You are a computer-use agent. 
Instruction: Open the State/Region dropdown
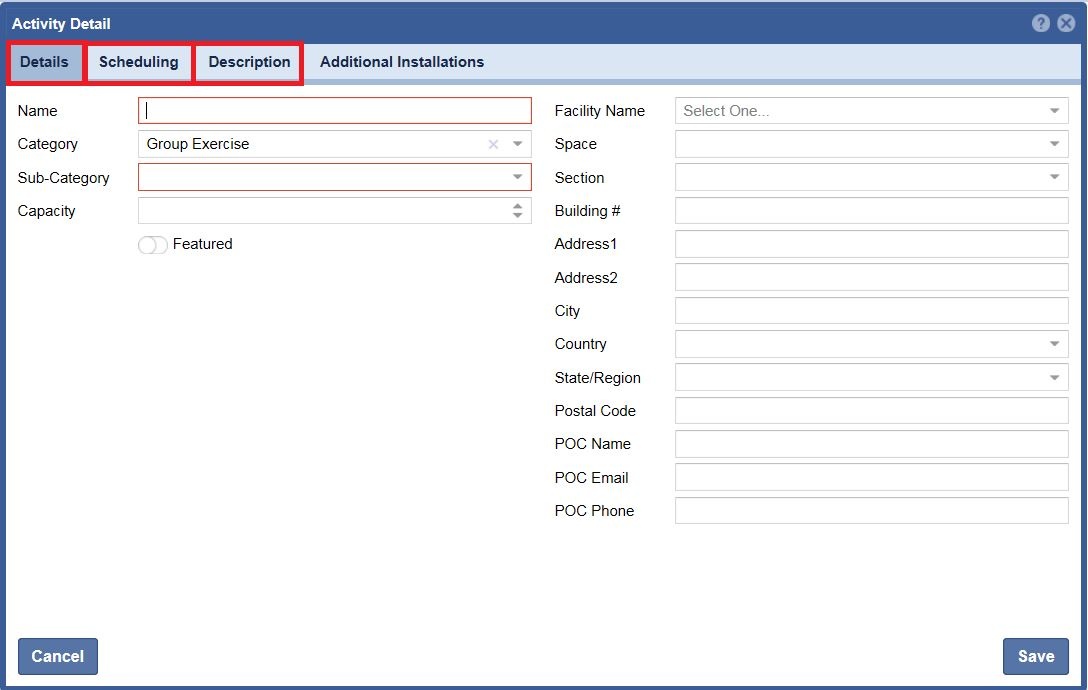[1054, 378]
